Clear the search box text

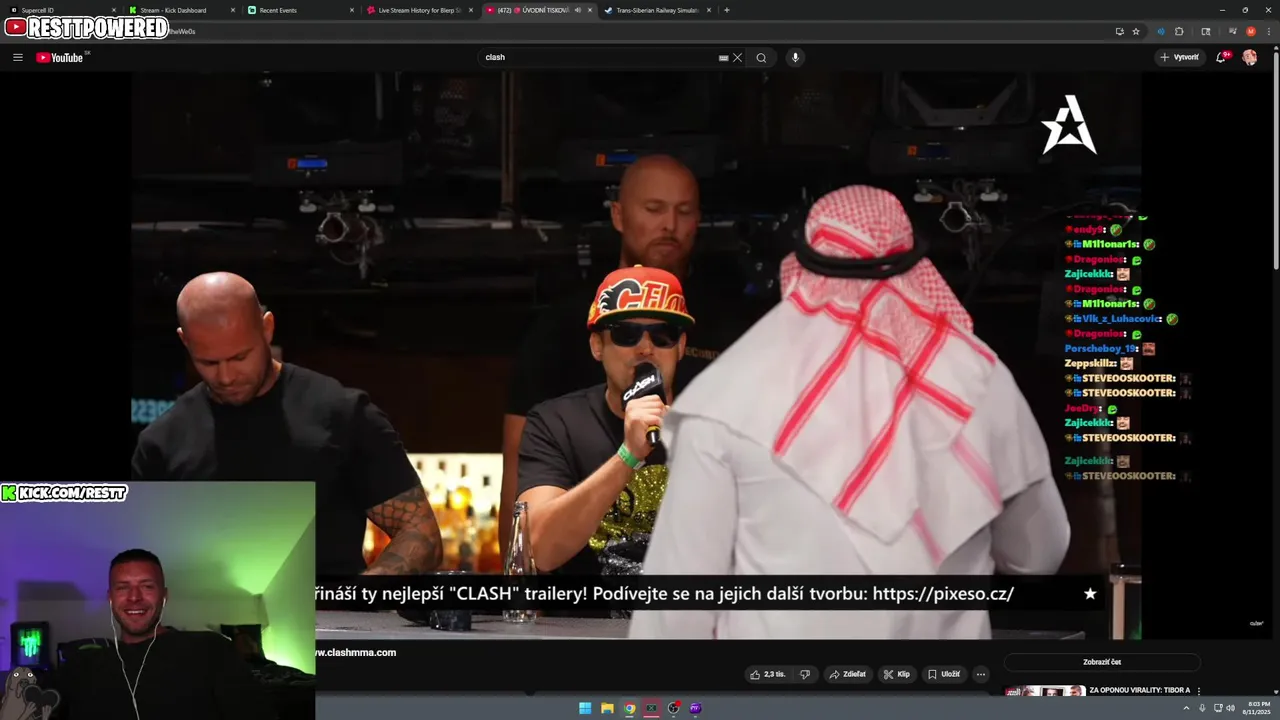point(738,57)
